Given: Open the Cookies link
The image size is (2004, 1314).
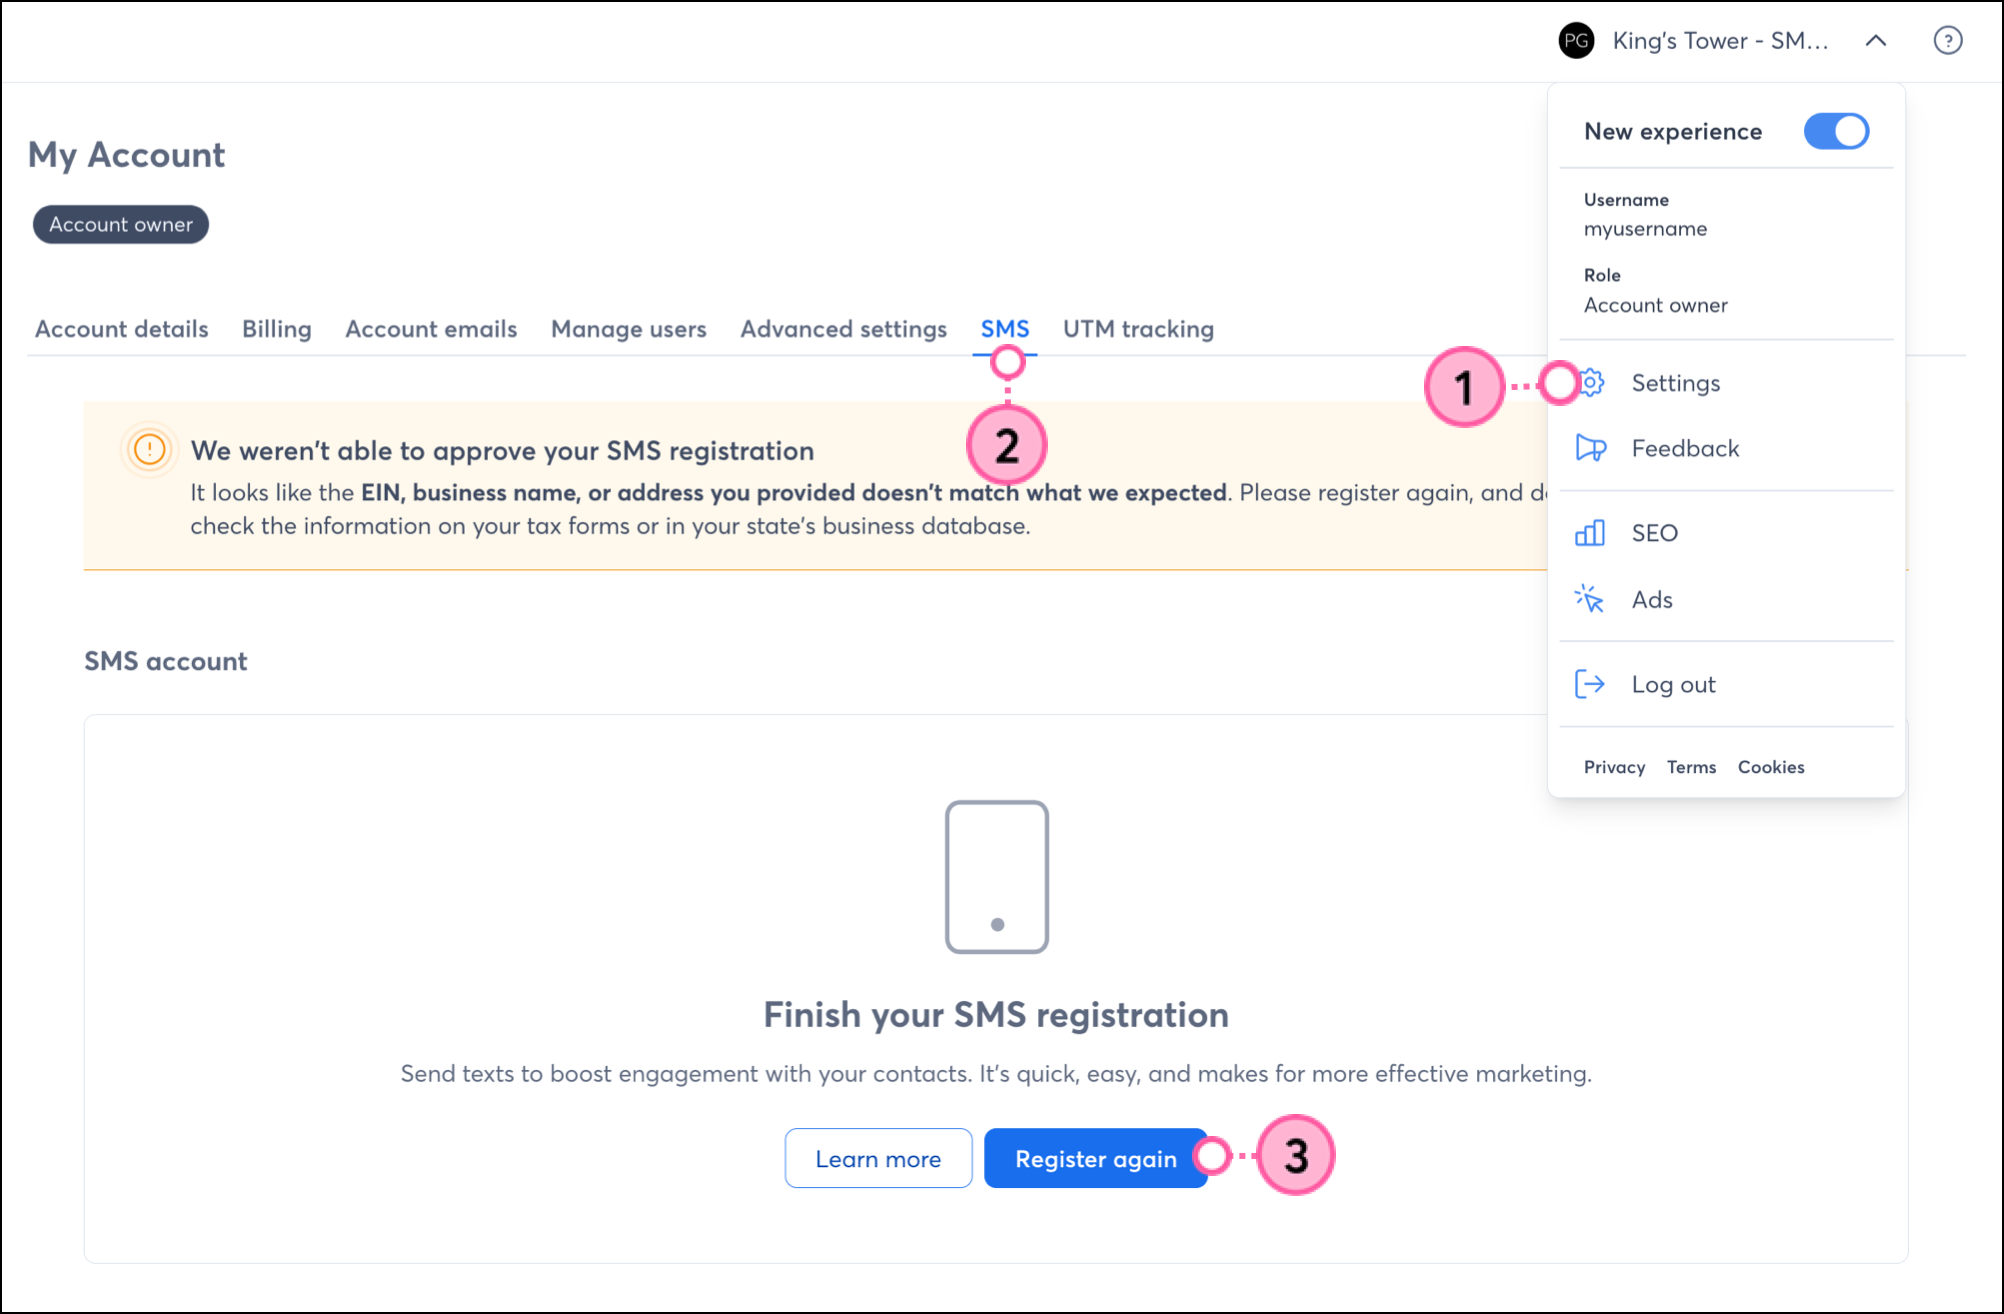Looking at the screenshot, I should (x=1770, y=767).
